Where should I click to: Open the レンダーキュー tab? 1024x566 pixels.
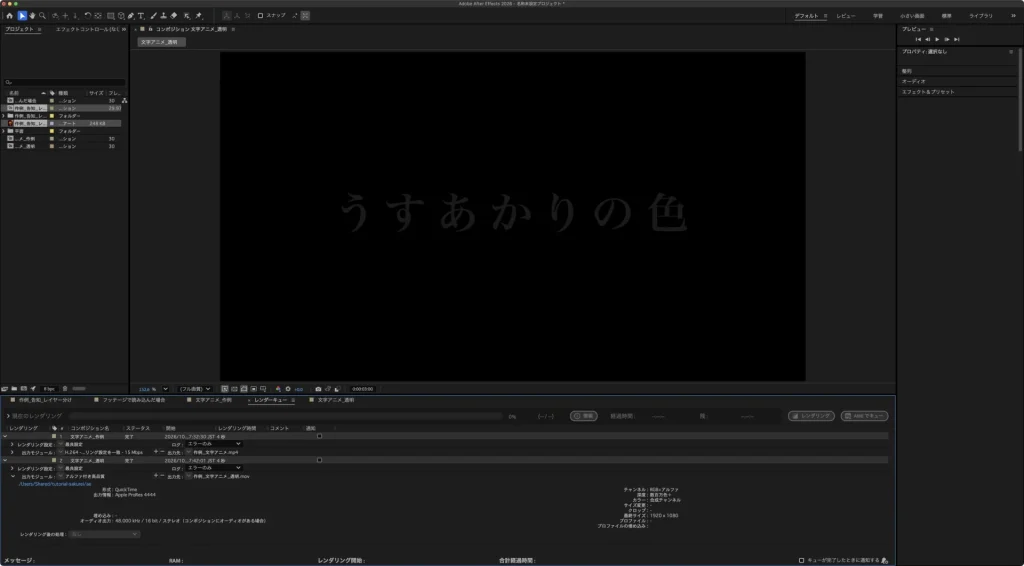270,400
